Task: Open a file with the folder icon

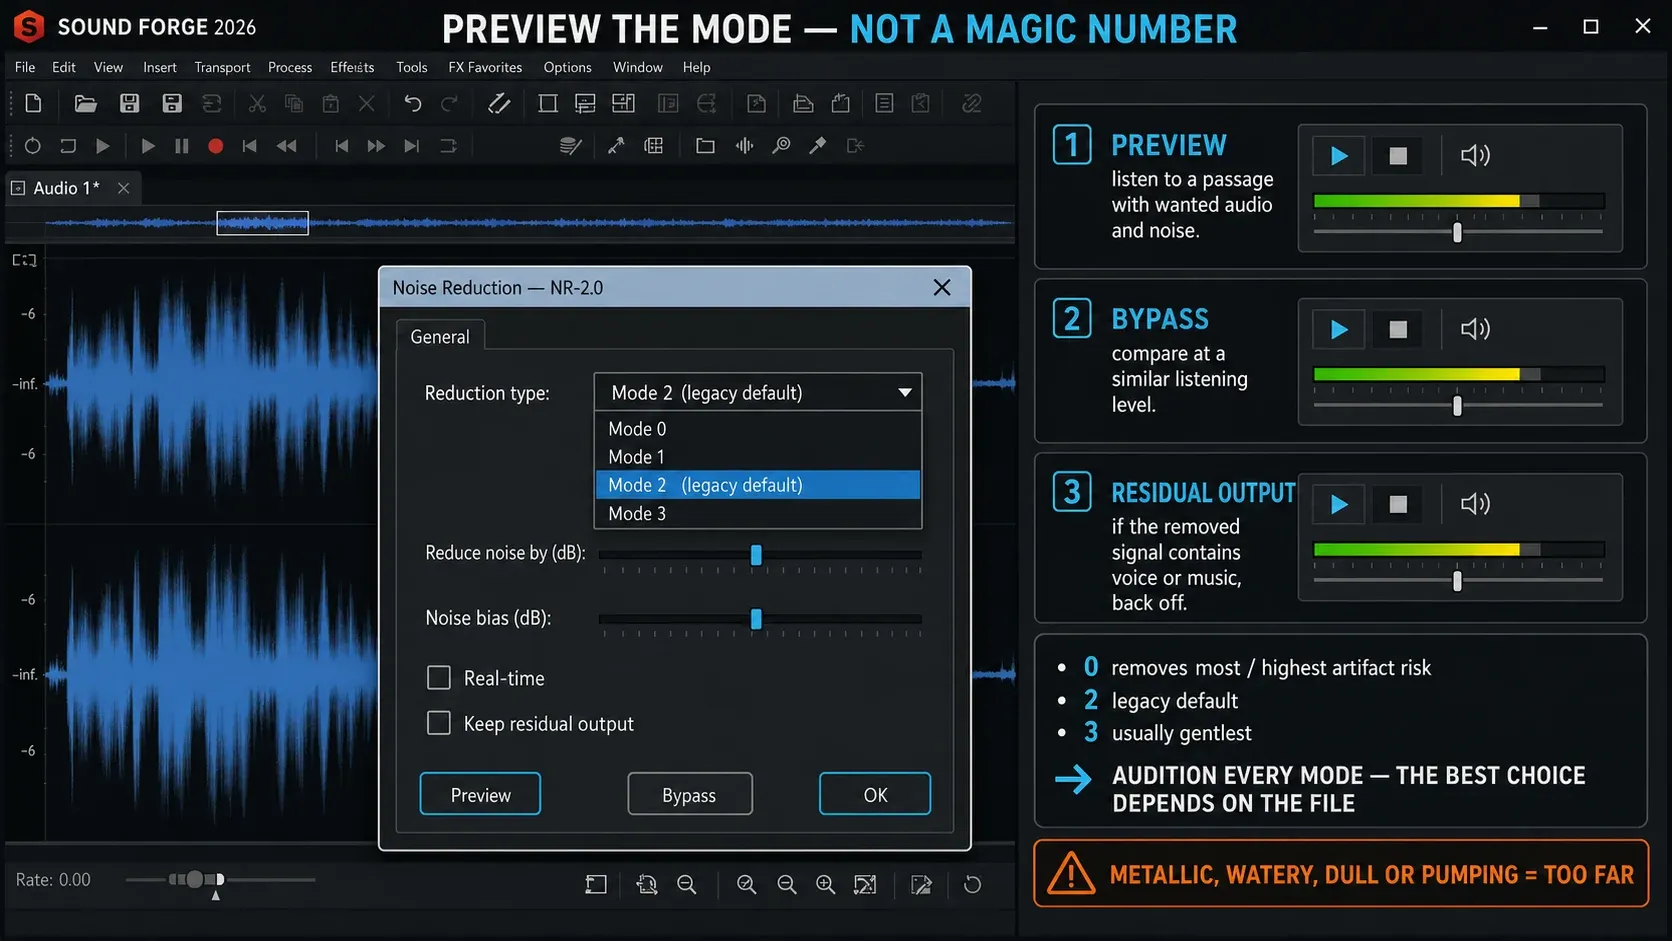Action: tap(86, 103)
